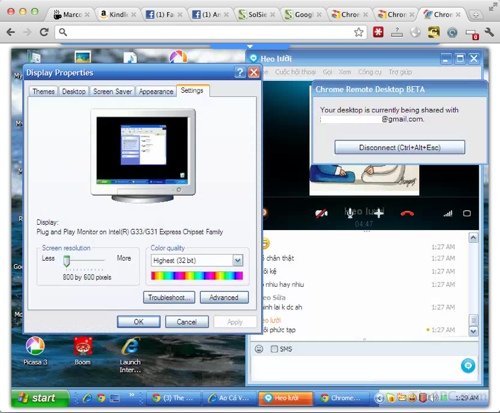The height and width of the screenshot is (413, 500).
Task: Click Disconnect (Ctrl+Alt+Esc) button
Action: pos(400,147)
